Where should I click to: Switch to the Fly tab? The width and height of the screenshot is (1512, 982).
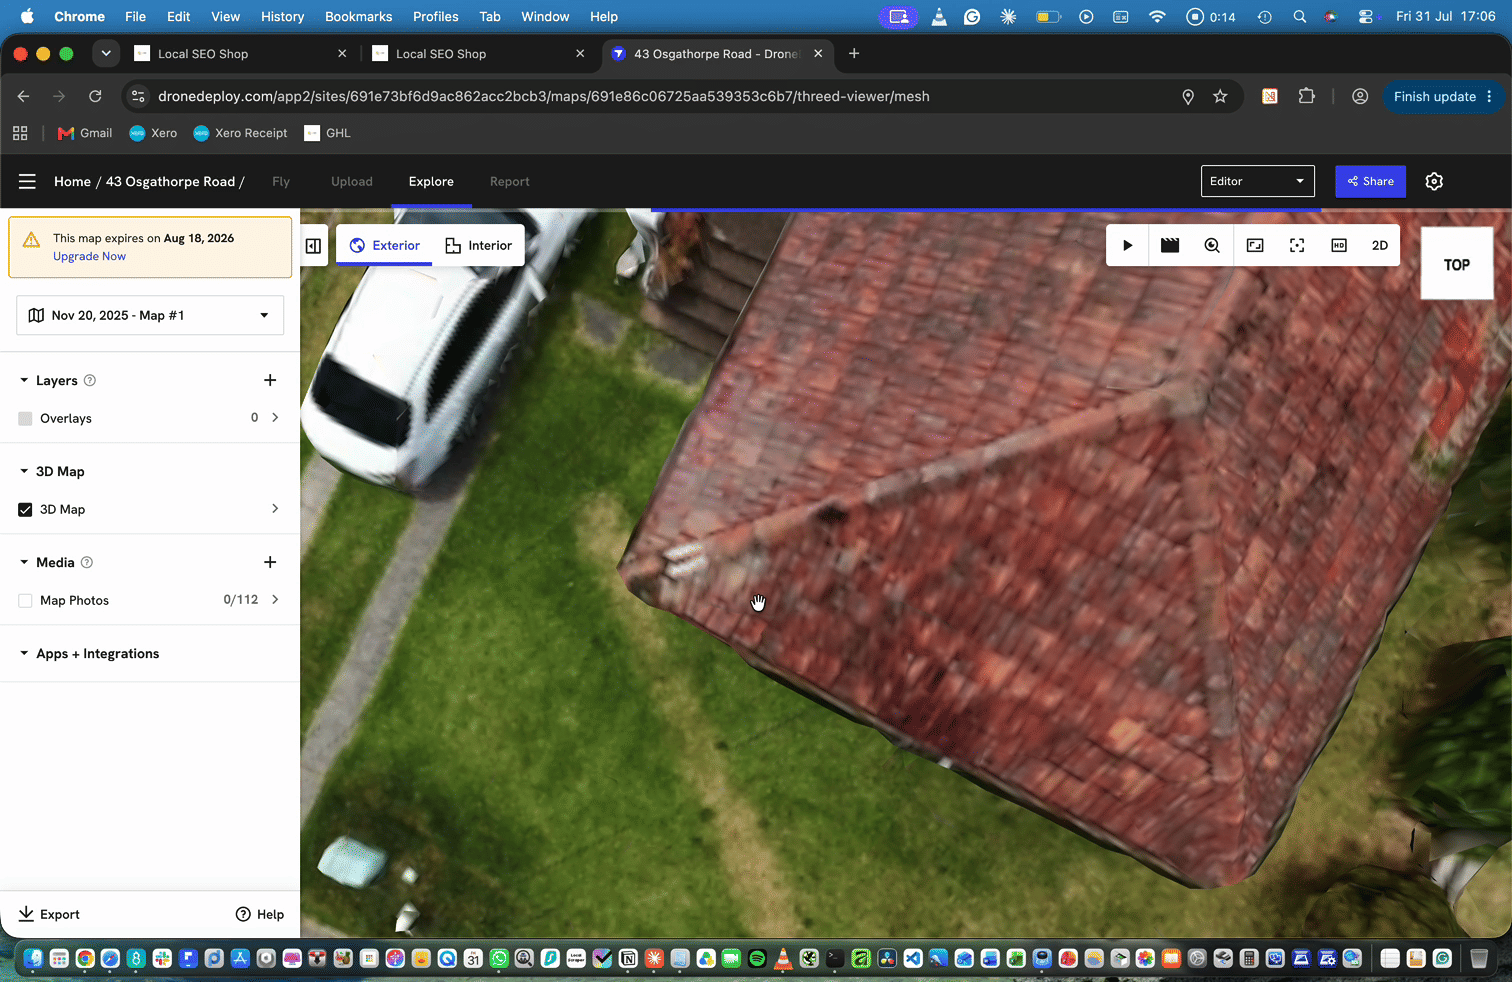(281, 181)
